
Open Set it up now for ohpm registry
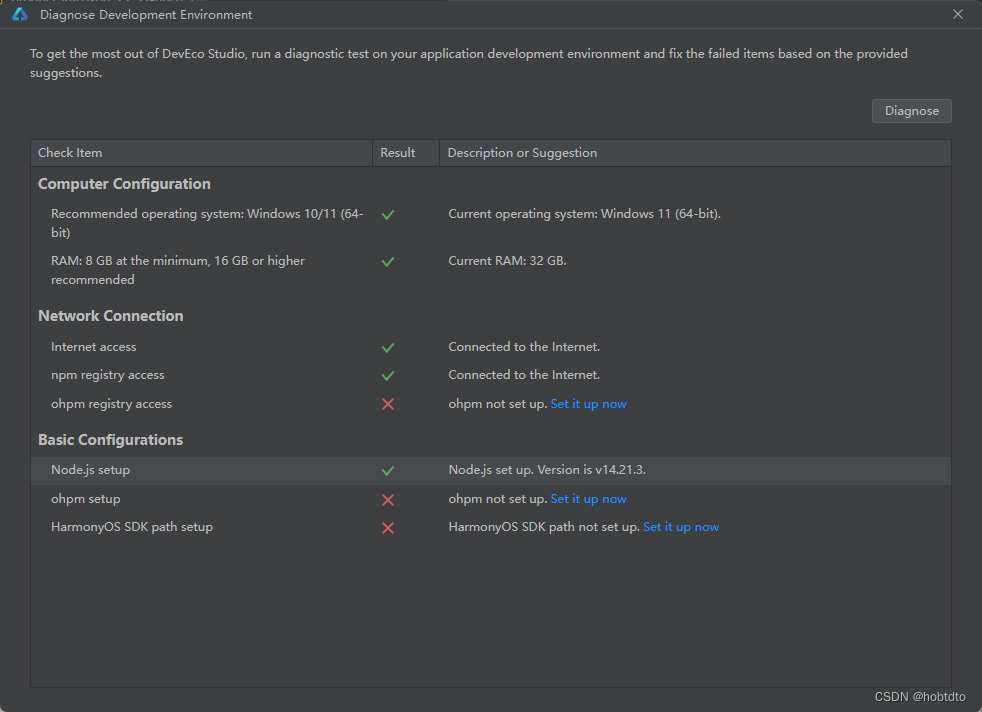click(x=588, y=404)
